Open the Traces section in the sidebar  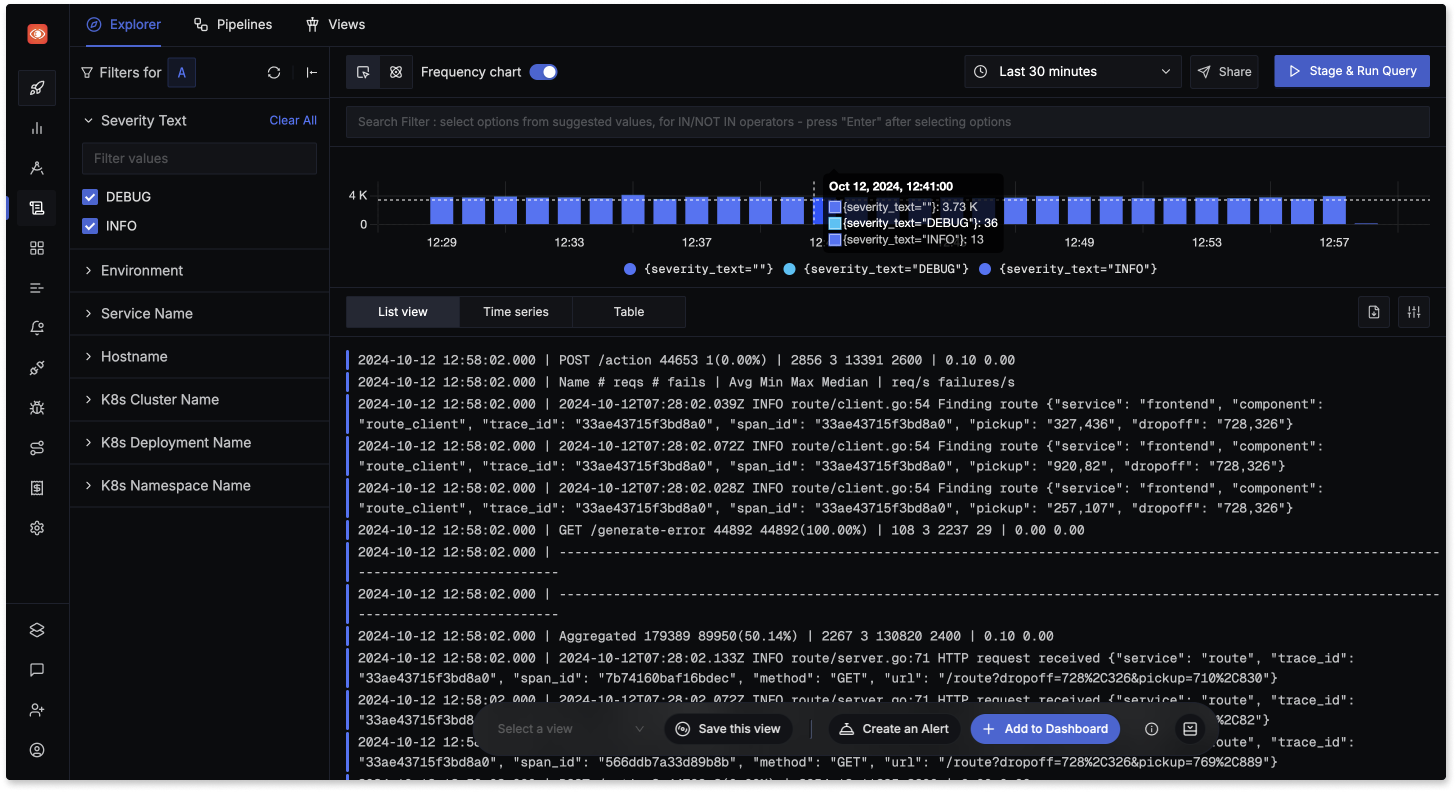(x=37, y=168)
